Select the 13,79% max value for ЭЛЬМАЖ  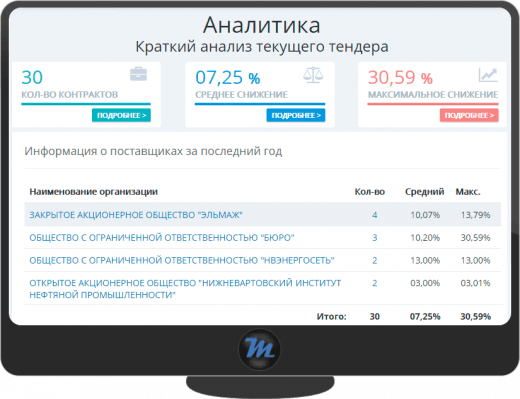coord(475,215)
